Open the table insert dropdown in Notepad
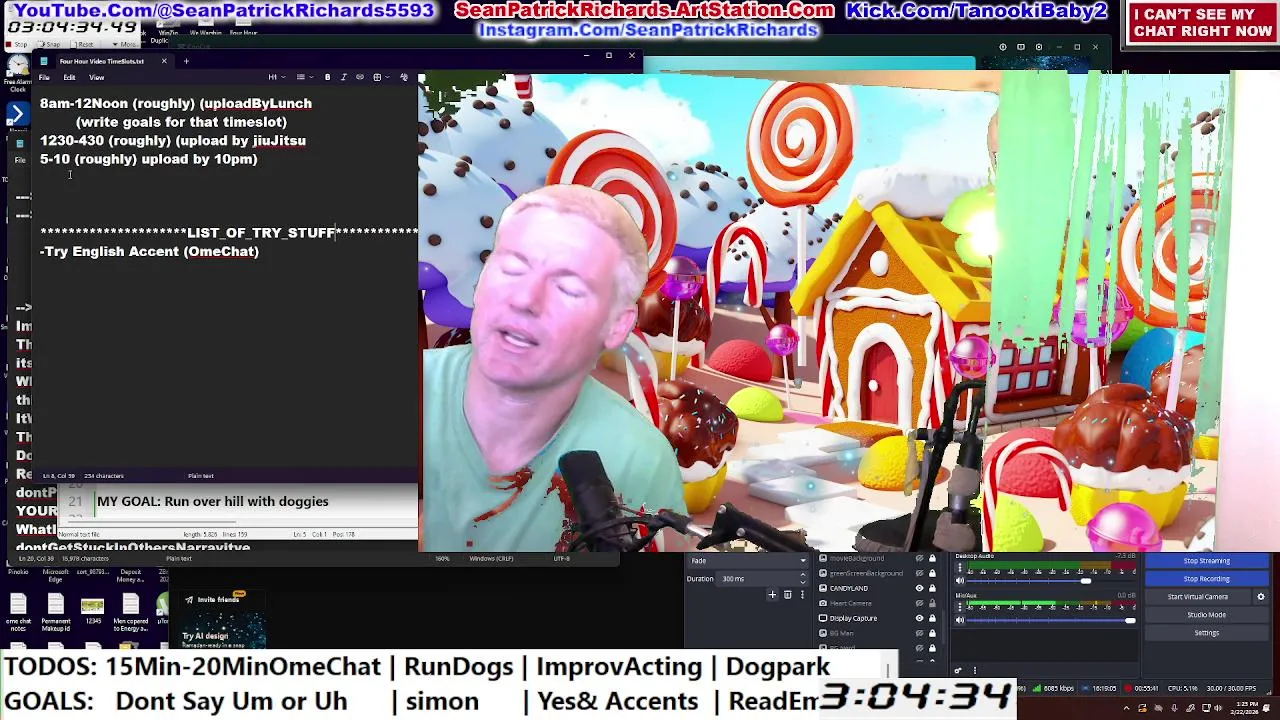Screen dimensions: 1280x720 pyautogui.click(x=381, y=77)
